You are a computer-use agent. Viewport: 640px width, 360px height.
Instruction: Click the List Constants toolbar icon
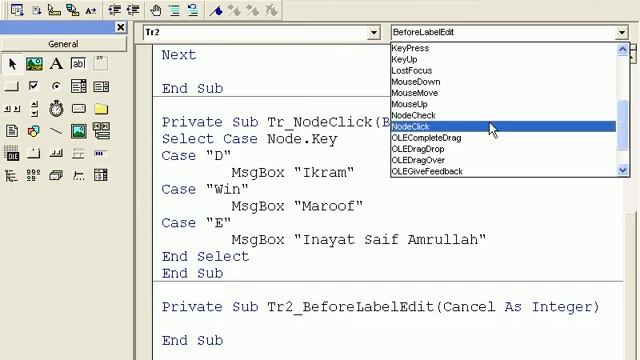pos(36,10)
